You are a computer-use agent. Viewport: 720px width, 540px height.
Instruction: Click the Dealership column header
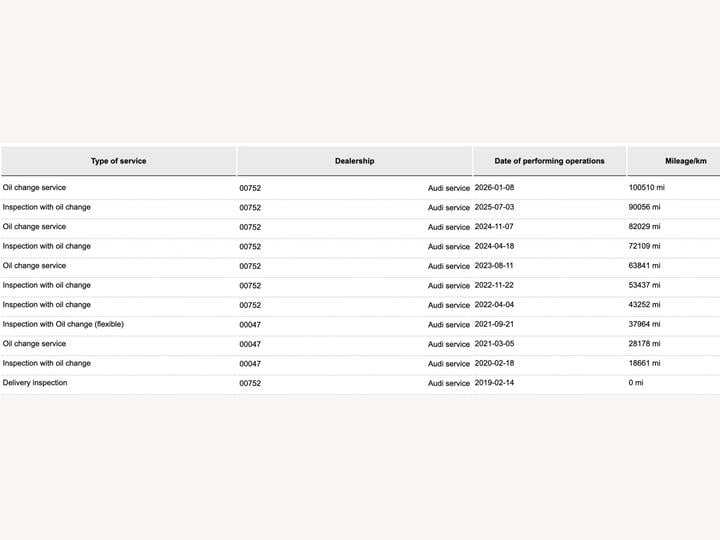point(354,161)
